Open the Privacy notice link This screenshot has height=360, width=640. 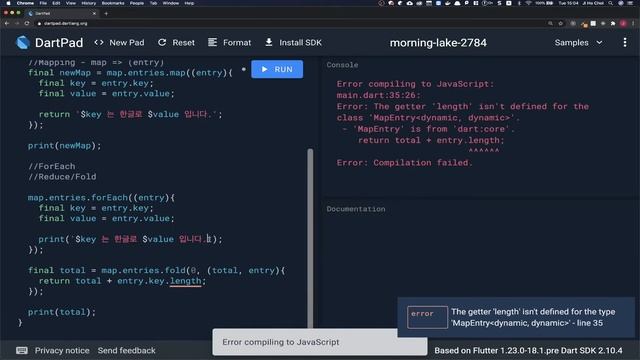click(x=62, y=350)
